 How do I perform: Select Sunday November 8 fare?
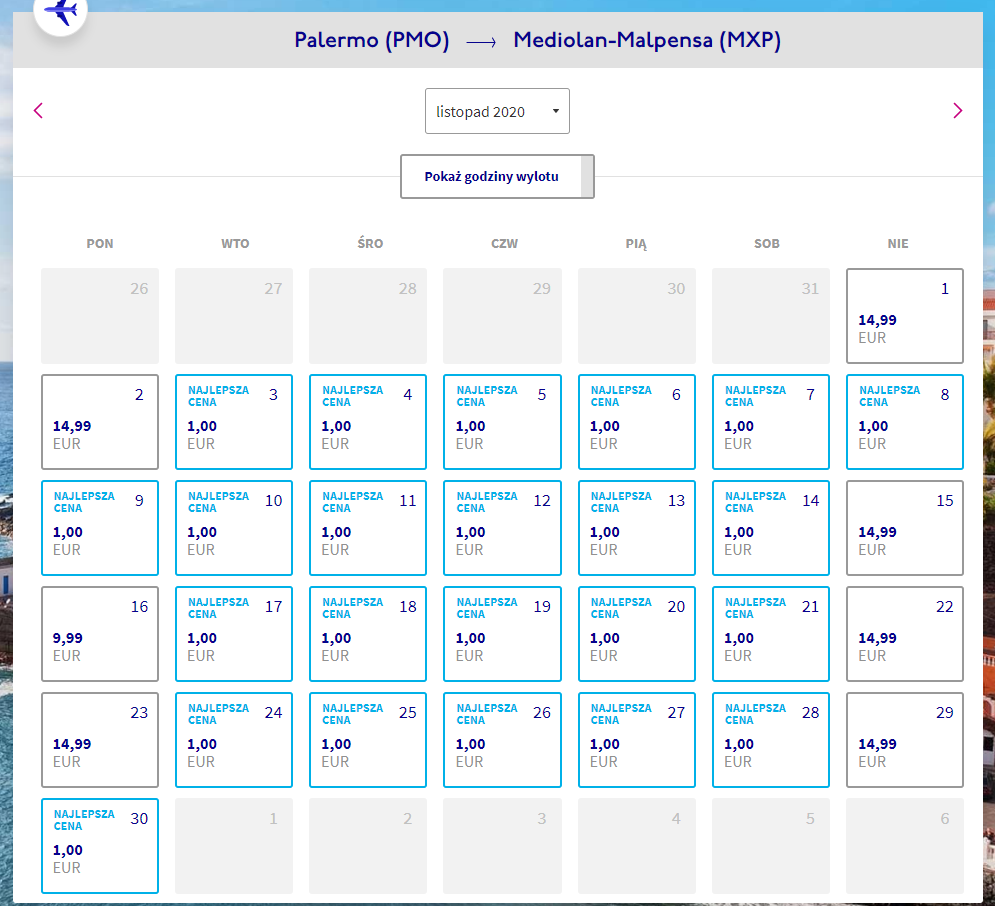coord(905,422)
